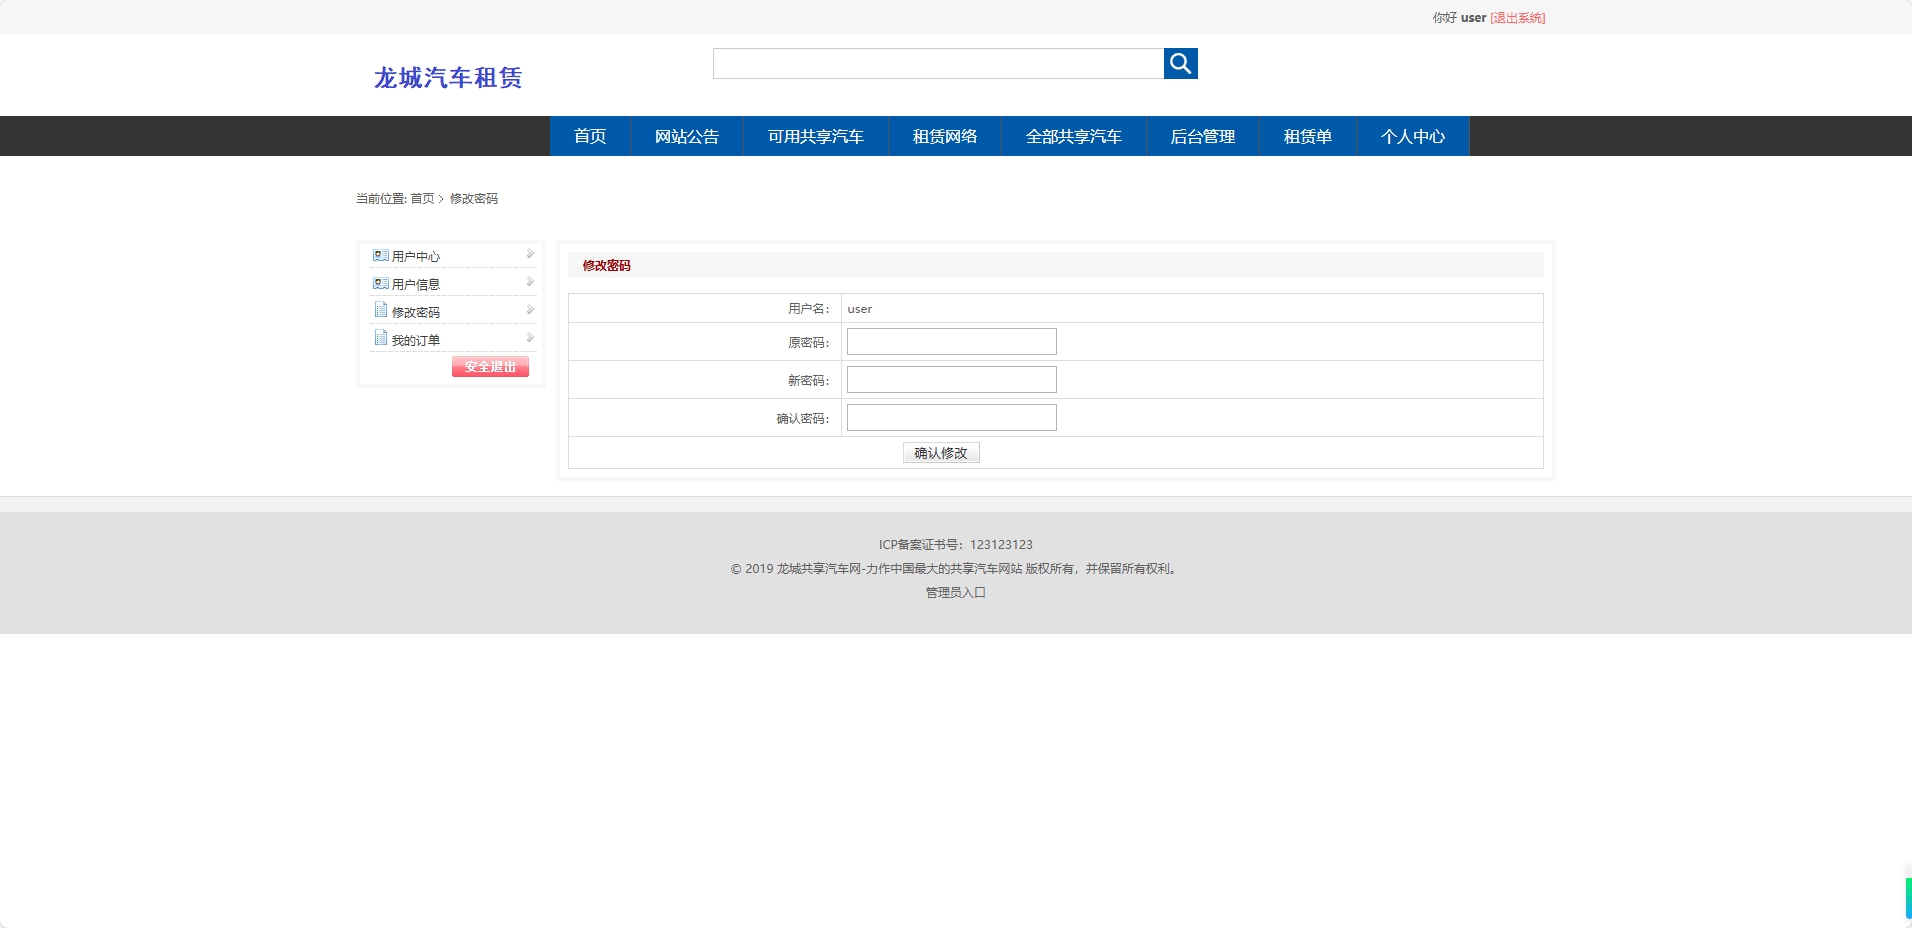1912x928 pixels.
Task: Click the 修改密码 document icon
Action: click(381, 310)
